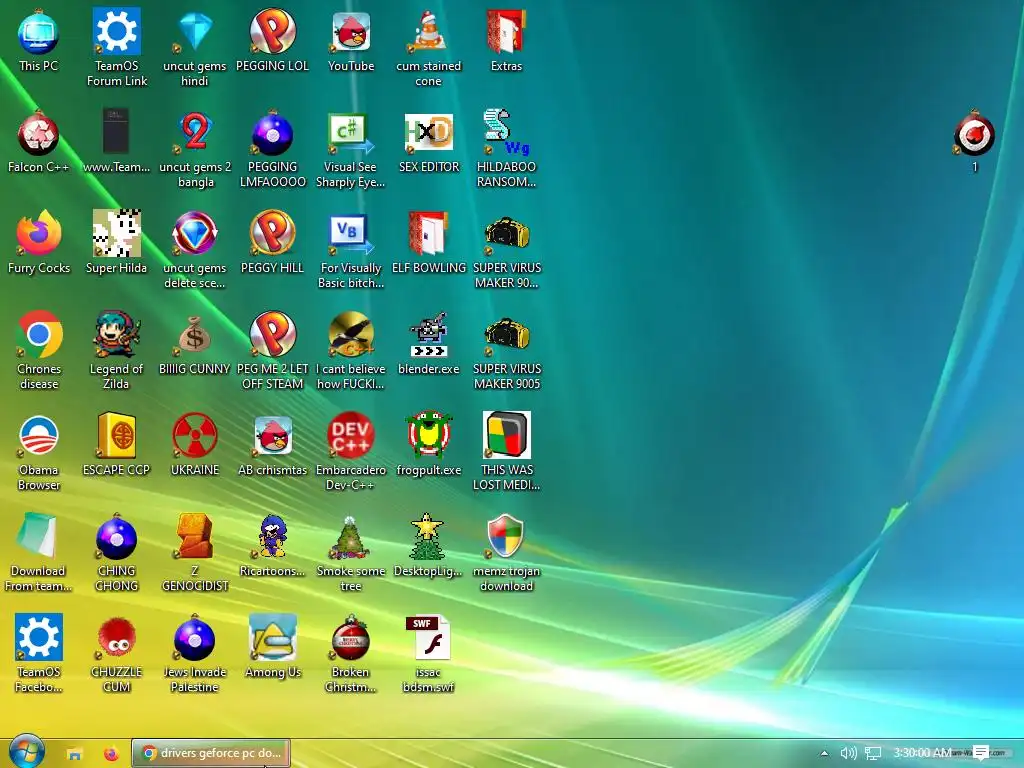Open SUPER VIRUS MAKER 90... bag icon
Screen dimensions: 1024x768
[506, 235]
